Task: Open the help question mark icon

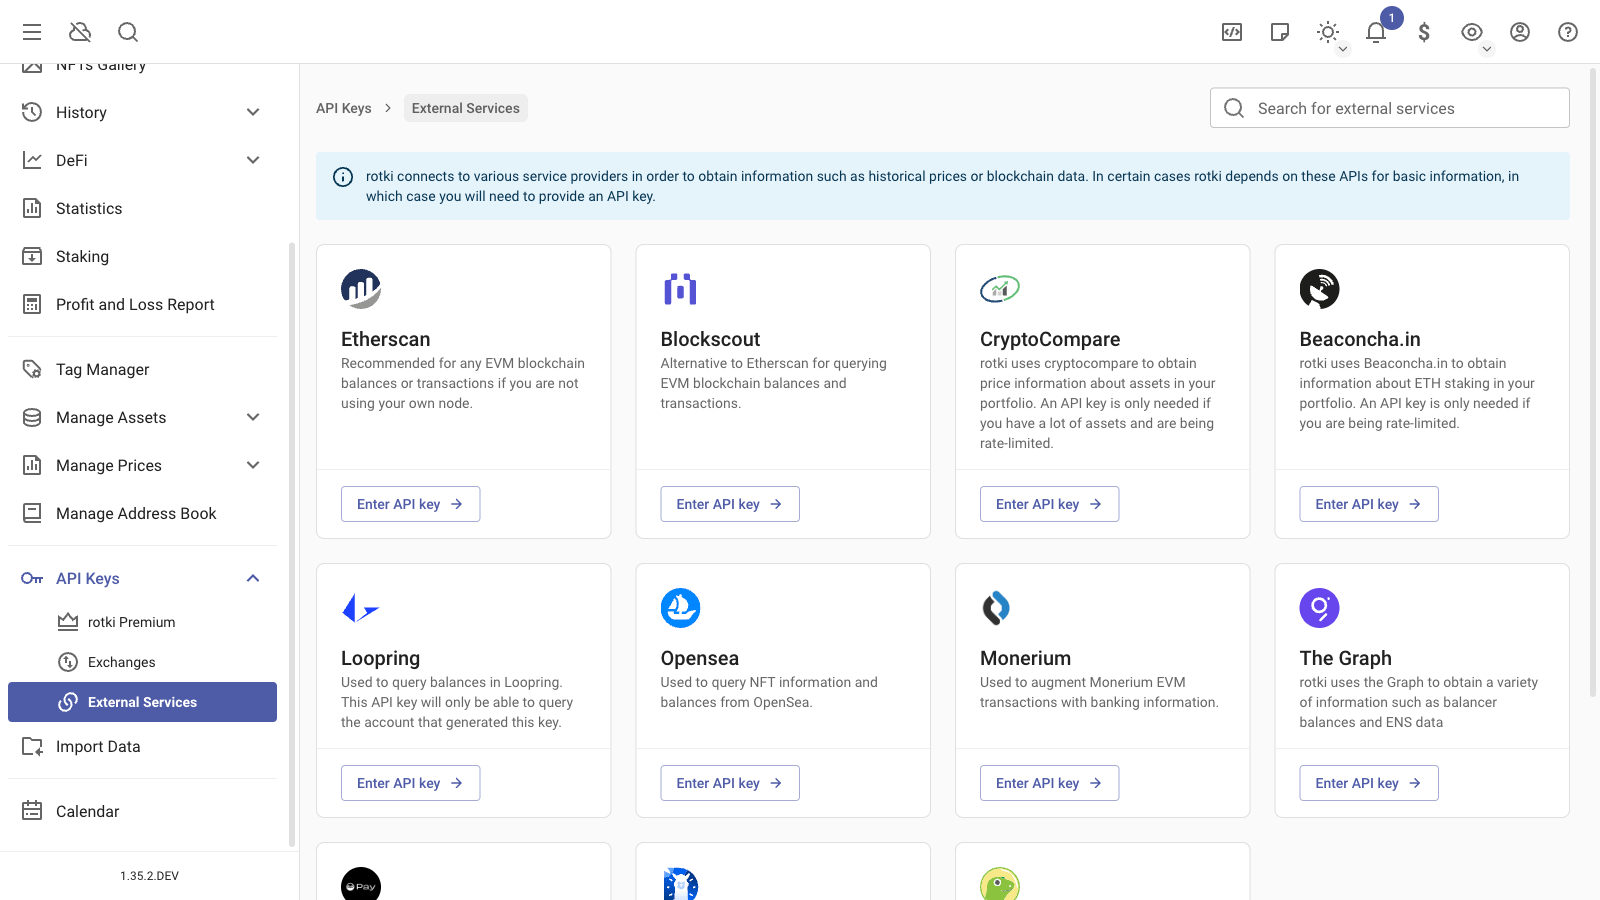Action: click(1568, 32)
